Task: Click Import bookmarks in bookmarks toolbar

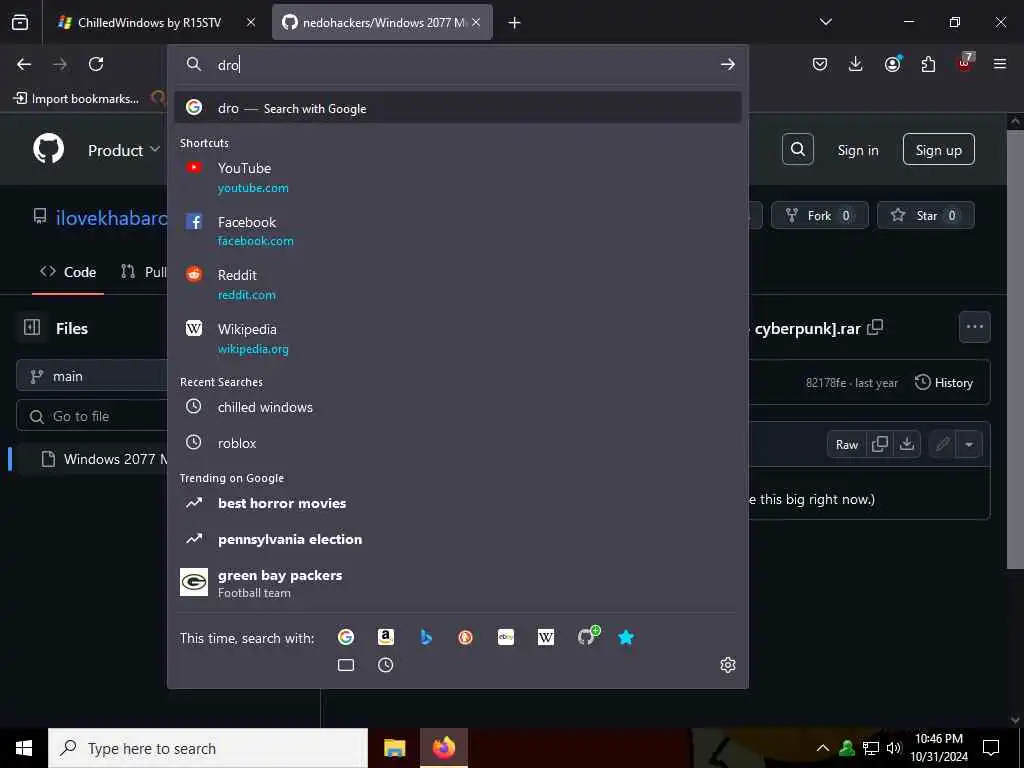Action: coord(76,99)
